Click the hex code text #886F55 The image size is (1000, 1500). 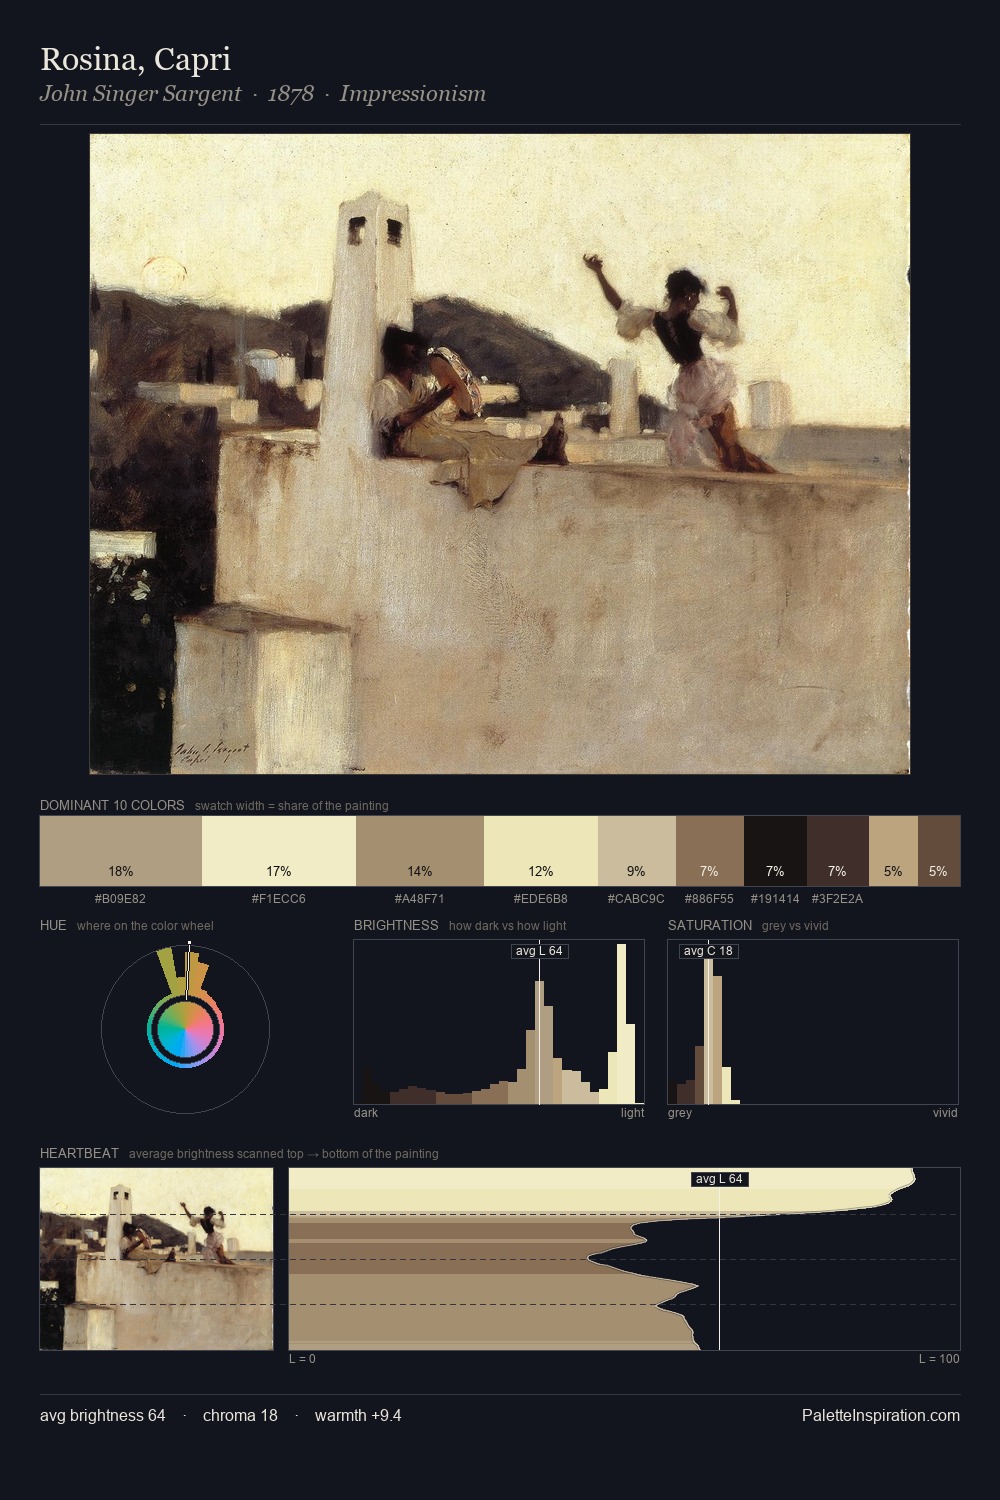click(709, 899)
